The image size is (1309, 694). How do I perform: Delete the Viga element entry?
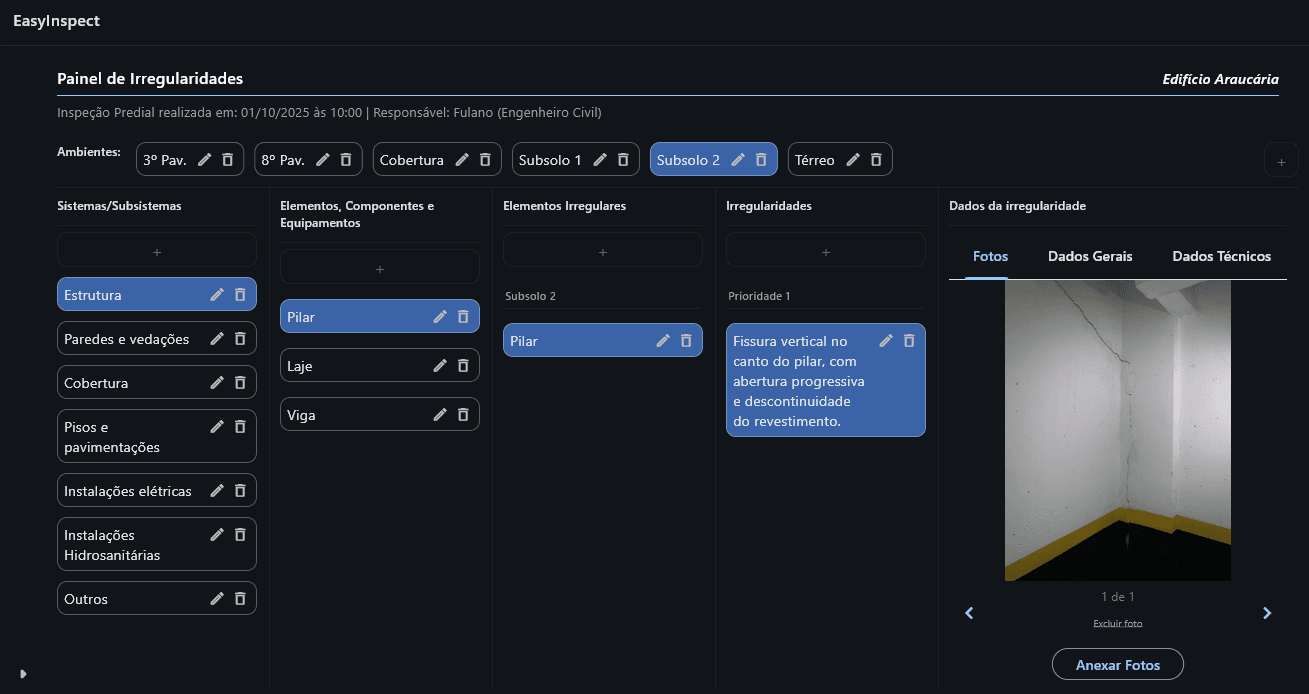tap(463, 415)
